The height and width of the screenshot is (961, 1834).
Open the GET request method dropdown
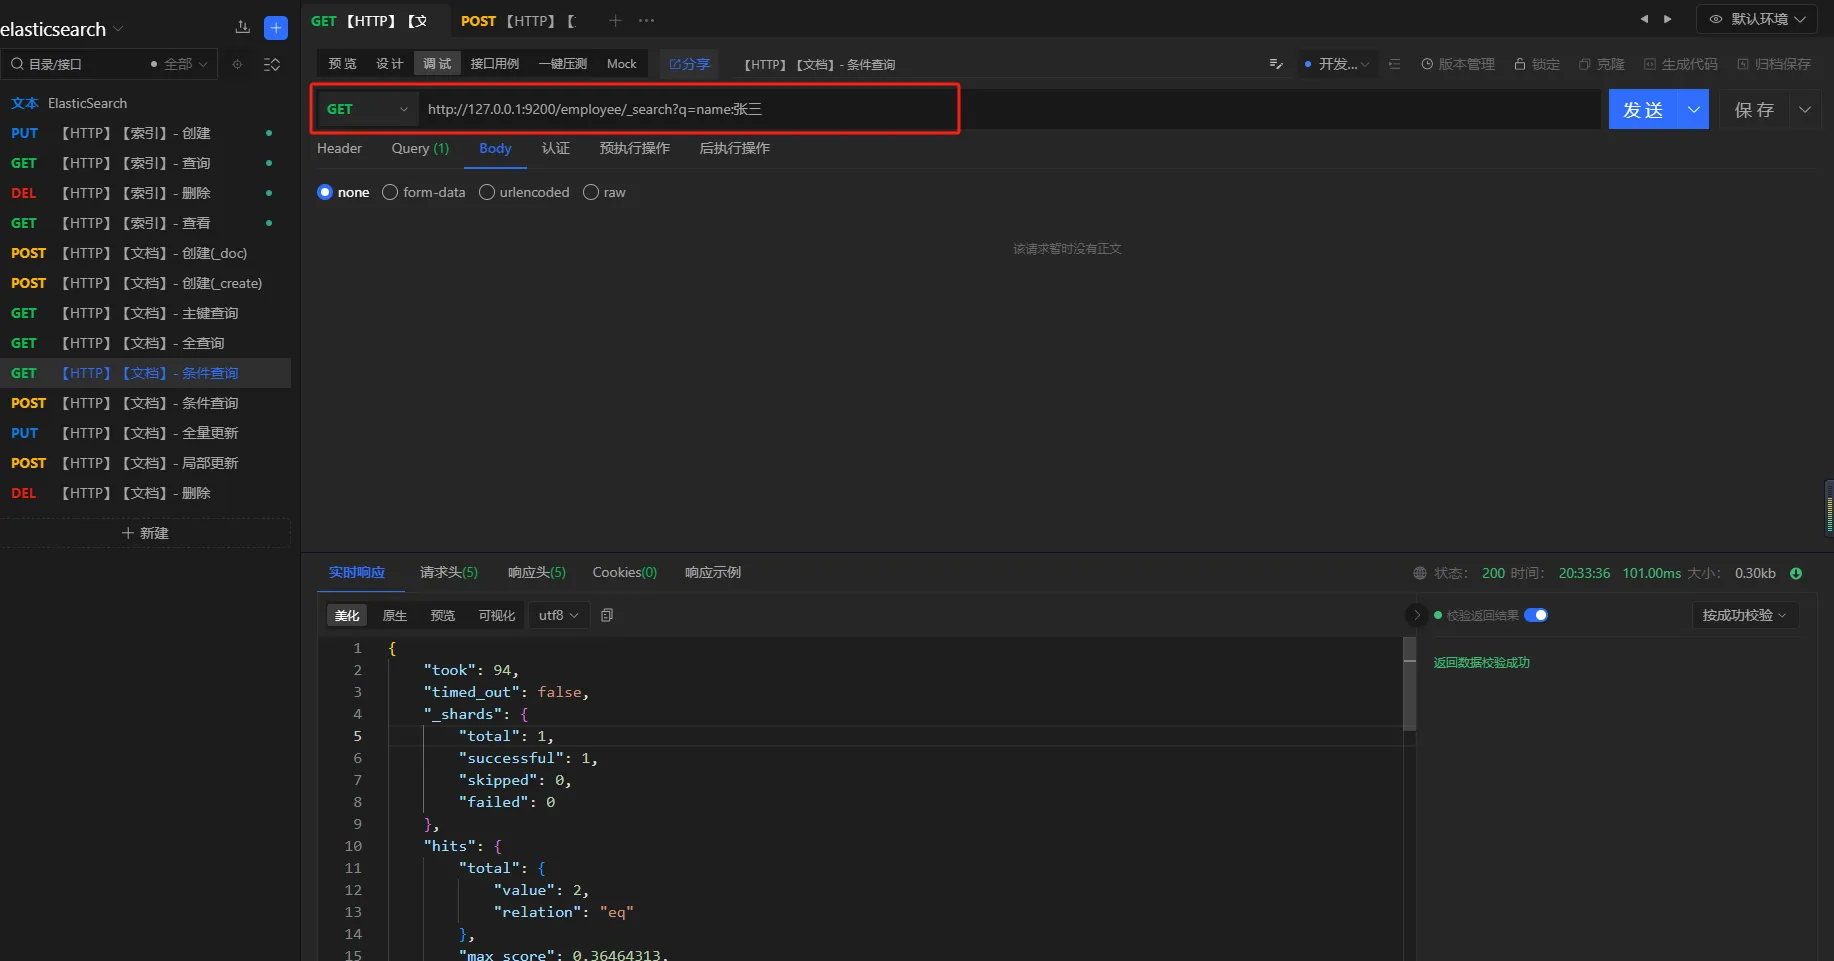(367, 109)
